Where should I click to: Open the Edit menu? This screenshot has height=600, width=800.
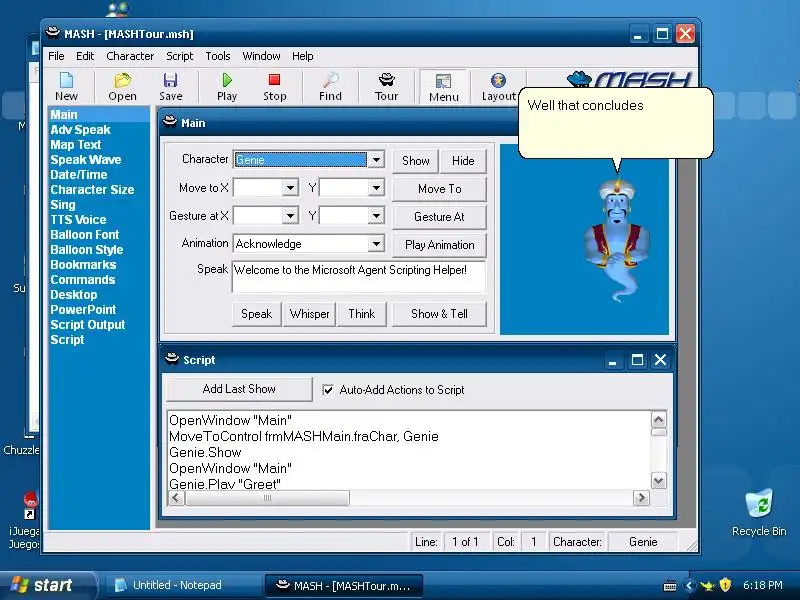pos(85,56)
